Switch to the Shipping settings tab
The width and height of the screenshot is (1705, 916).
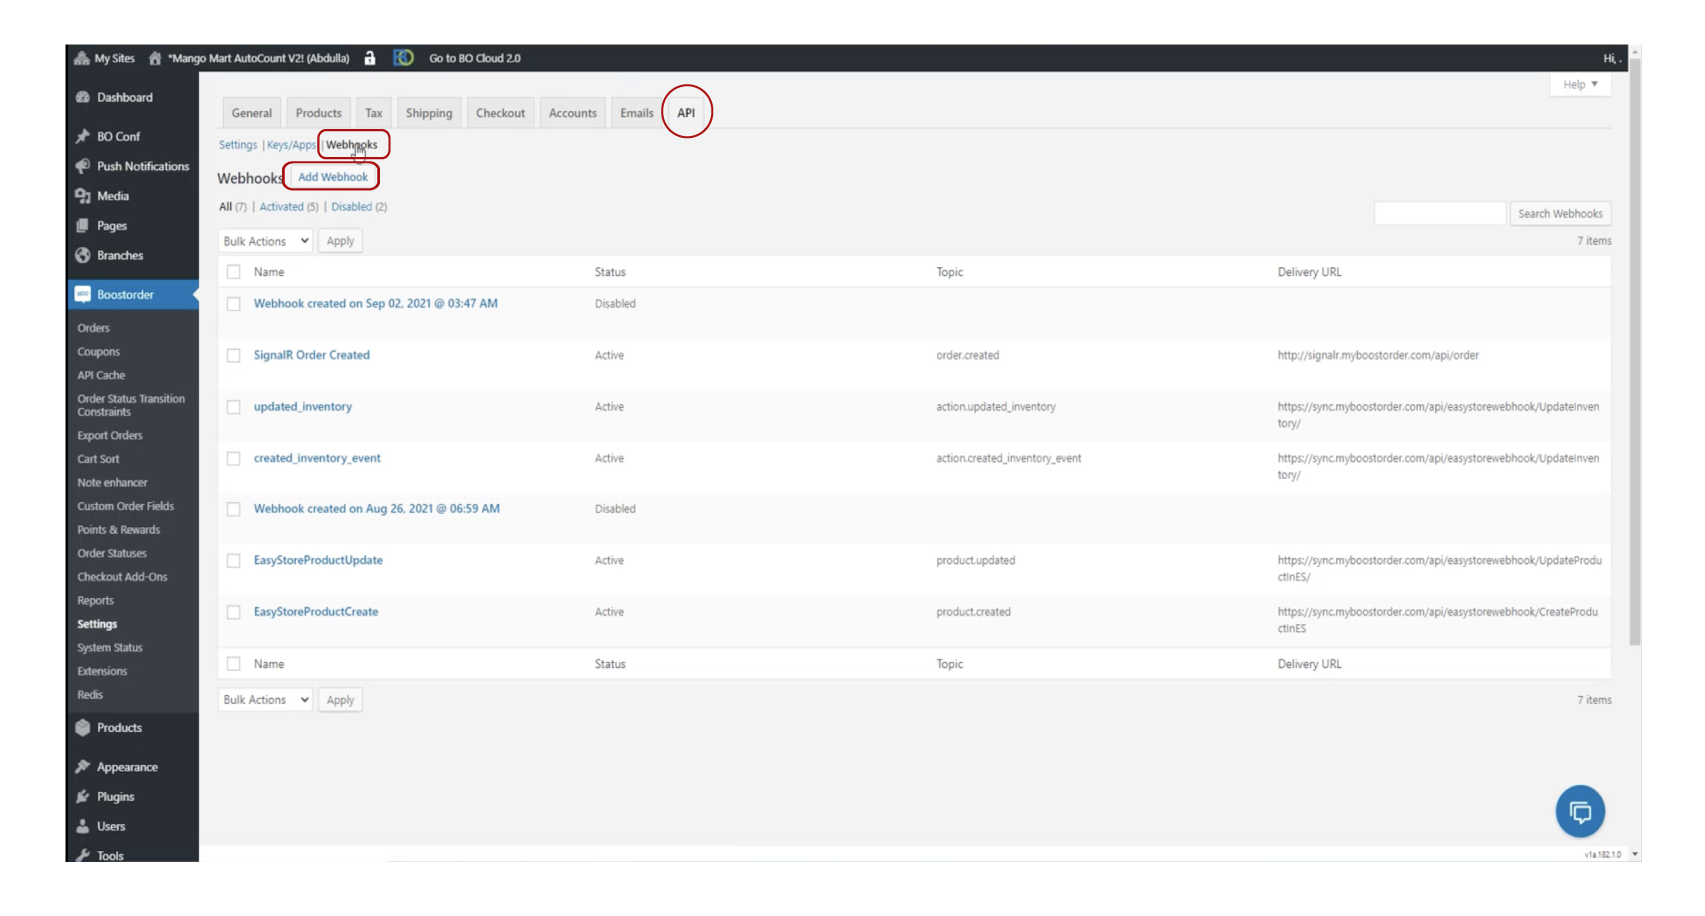point(429,113)
